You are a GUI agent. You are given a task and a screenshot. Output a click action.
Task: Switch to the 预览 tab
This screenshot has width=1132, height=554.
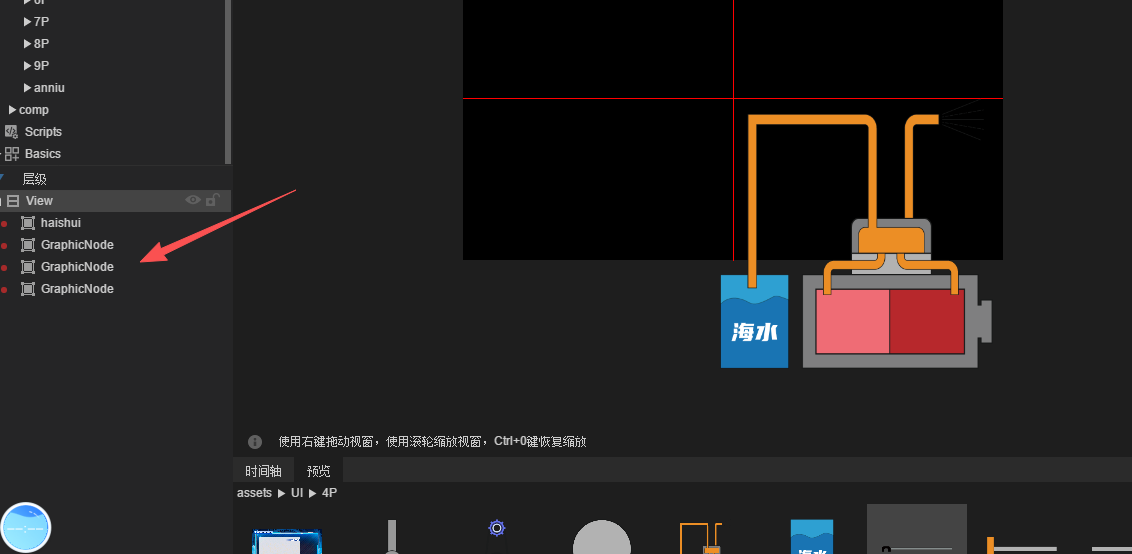(x=319, y=471)
